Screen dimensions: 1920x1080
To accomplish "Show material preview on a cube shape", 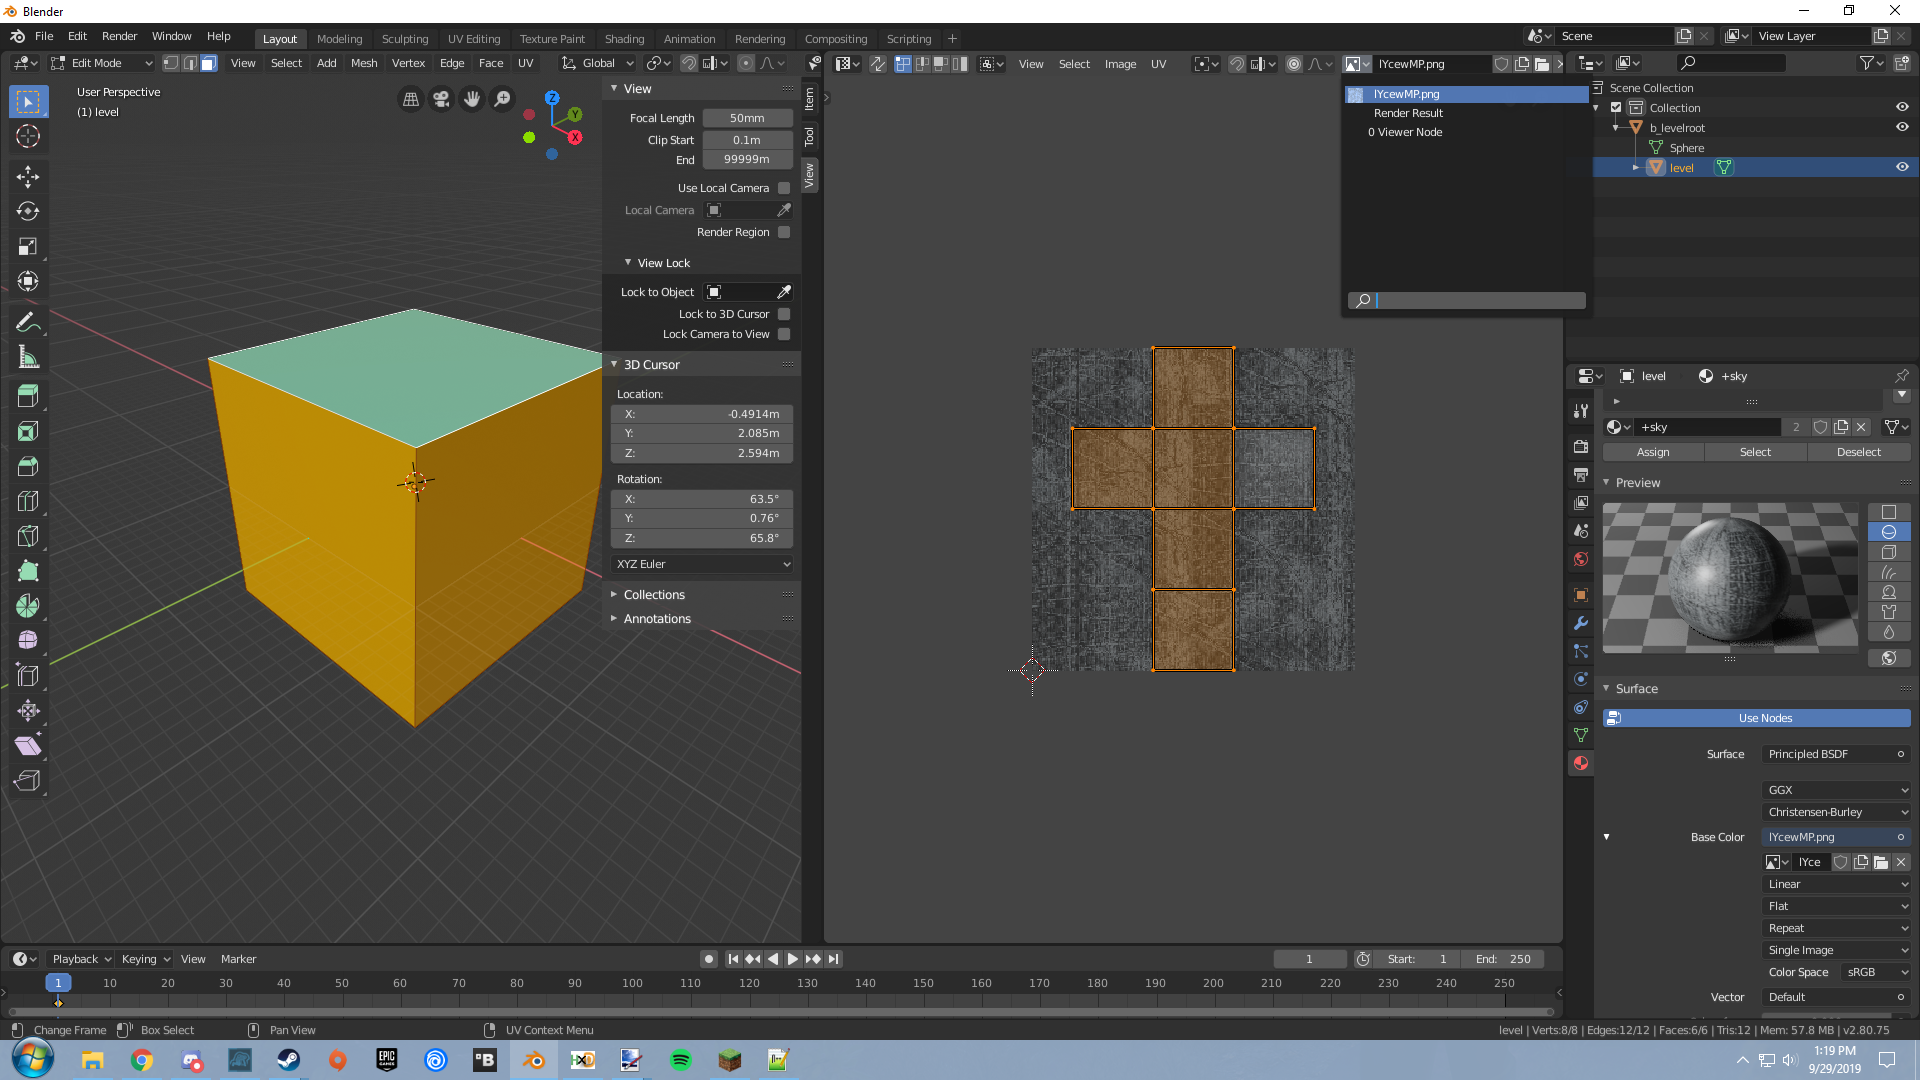I will [1890, 552].
